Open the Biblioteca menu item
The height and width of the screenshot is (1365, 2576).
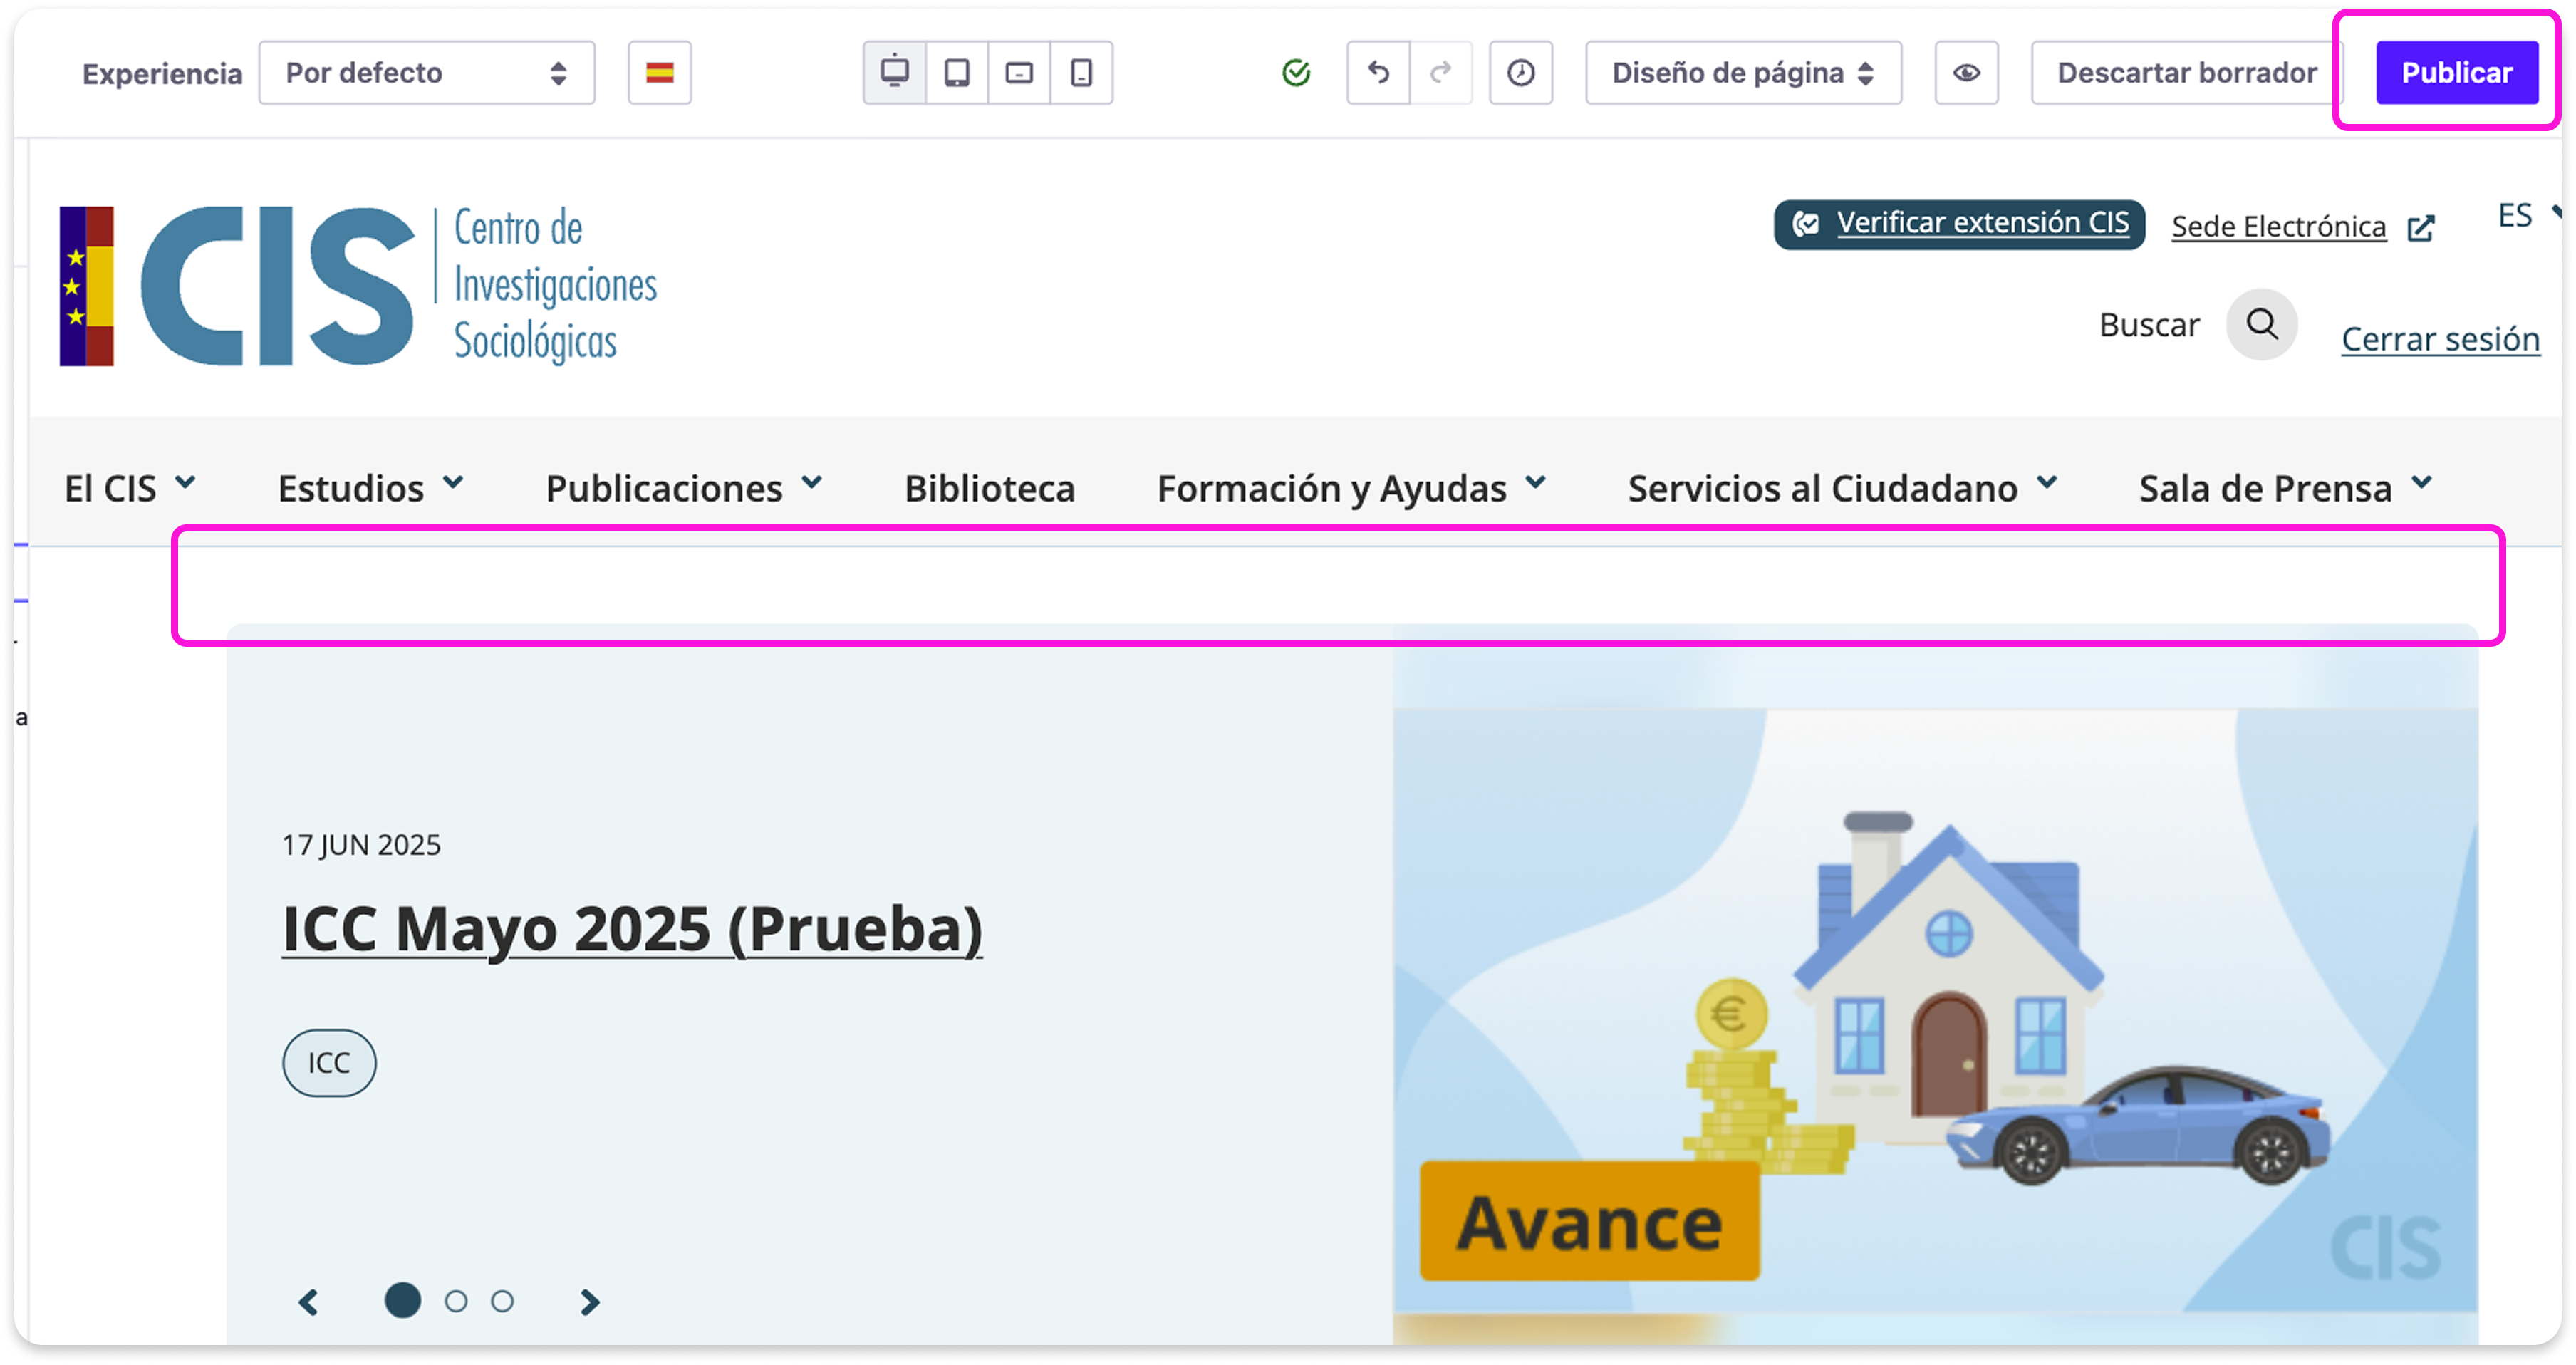point(989,488)
